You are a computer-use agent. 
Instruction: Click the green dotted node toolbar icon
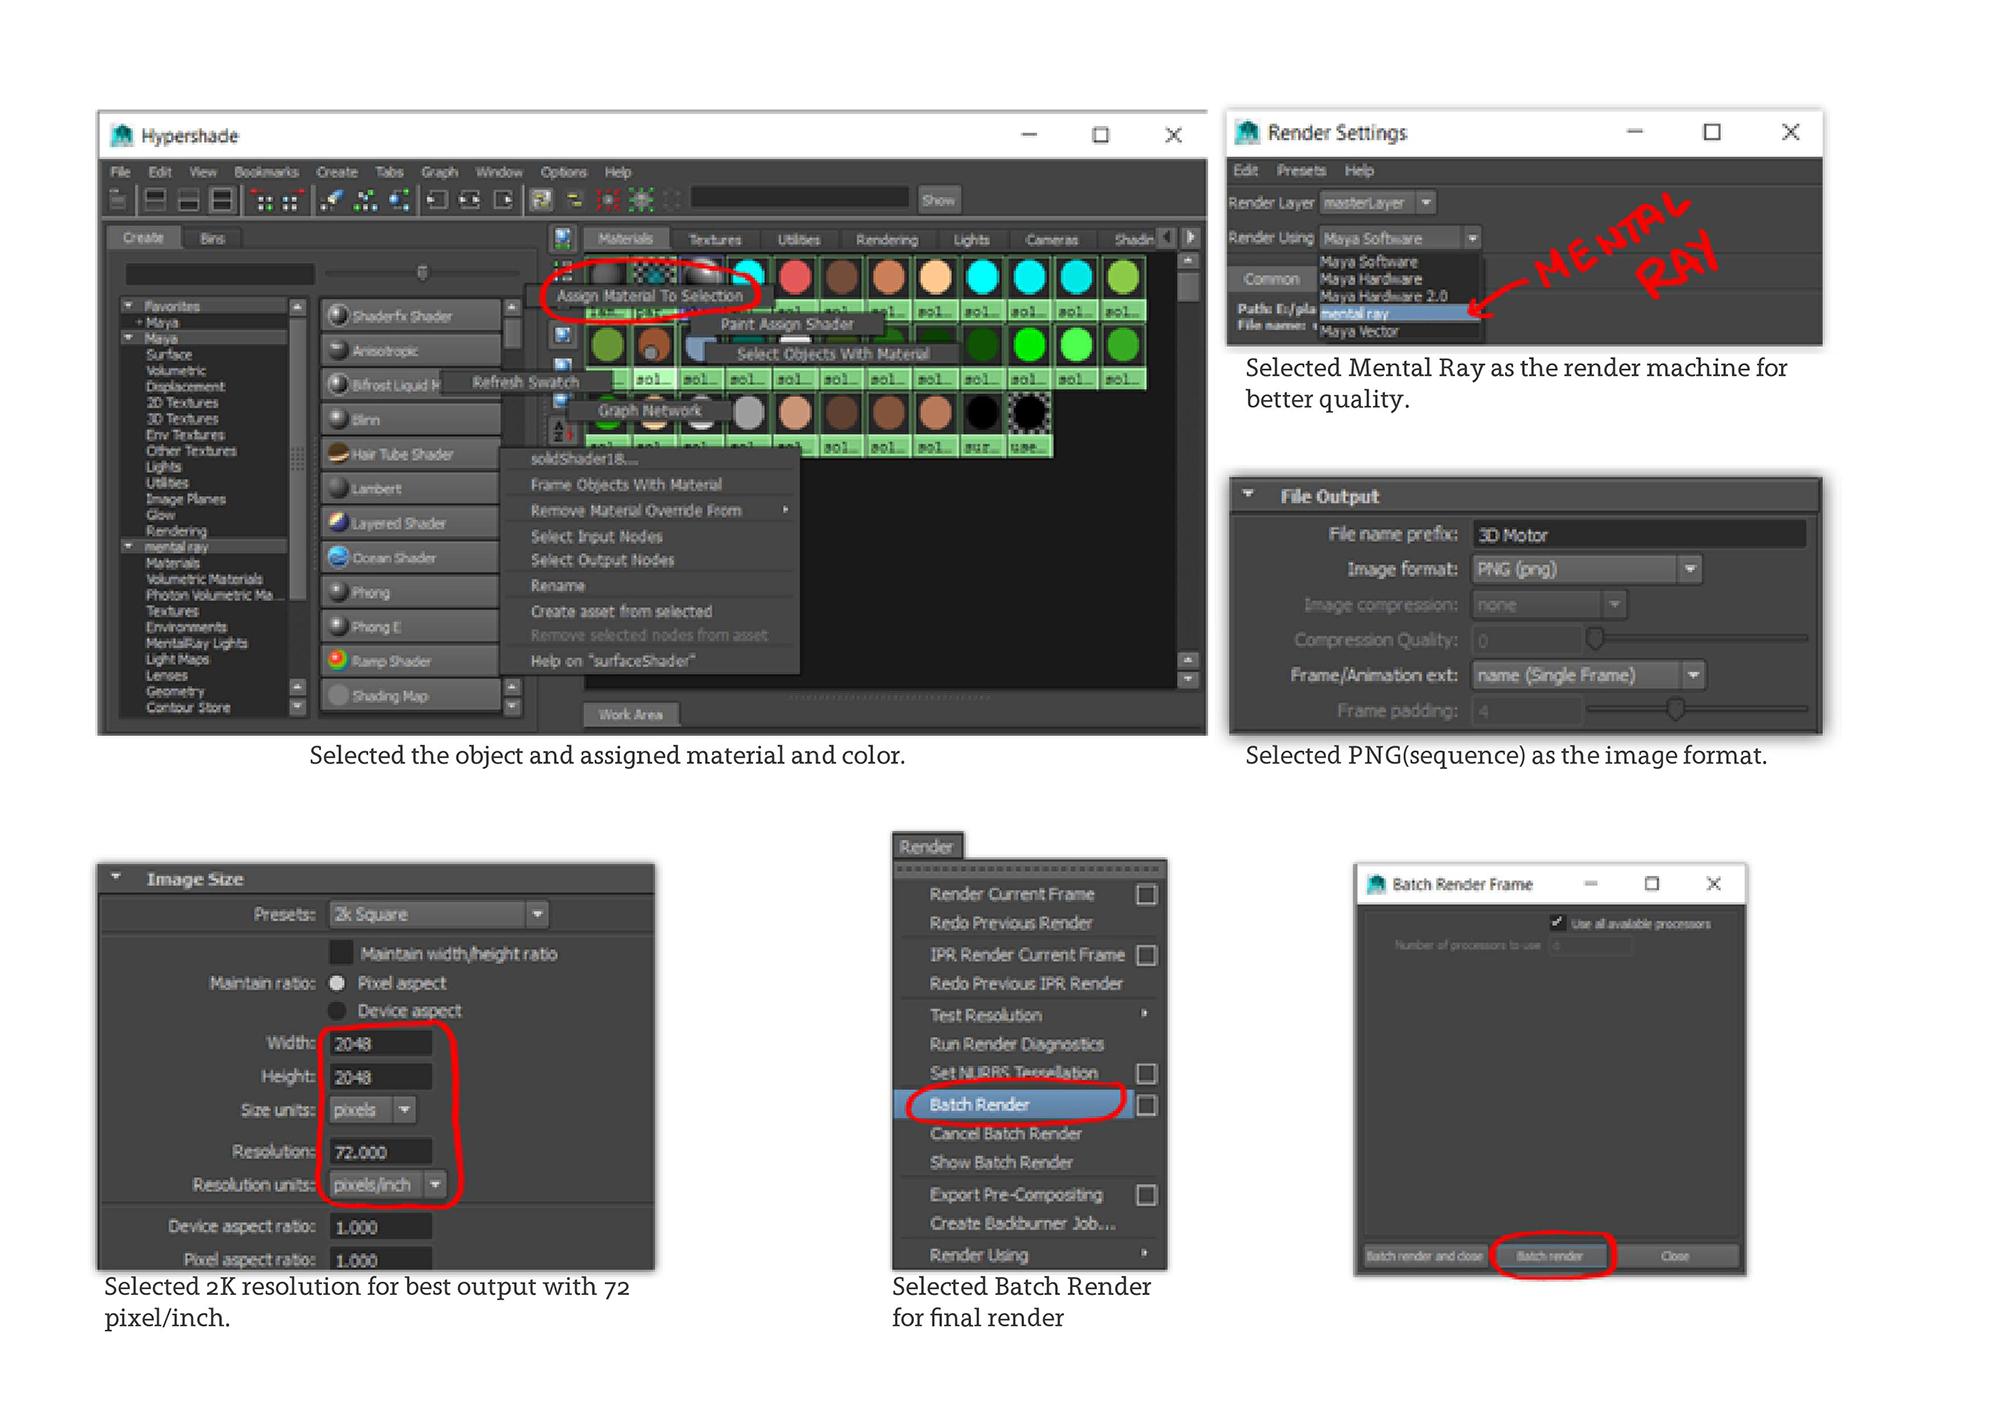641,200
